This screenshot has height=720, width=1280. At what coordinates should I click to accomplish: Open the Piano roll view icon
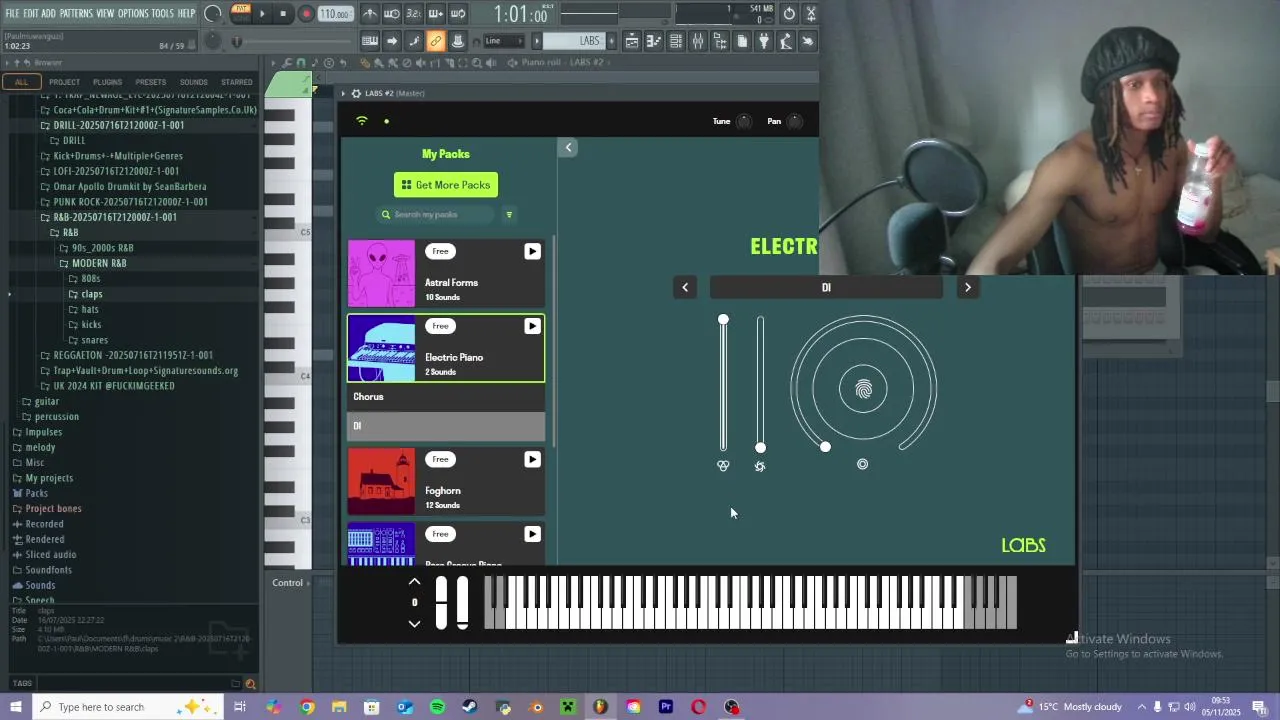[654, 41]
